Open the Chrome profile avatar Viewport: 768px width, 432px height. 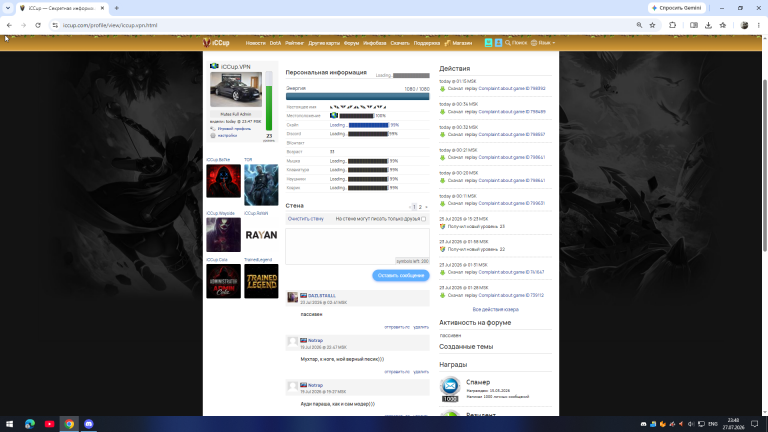coord(744,25)
